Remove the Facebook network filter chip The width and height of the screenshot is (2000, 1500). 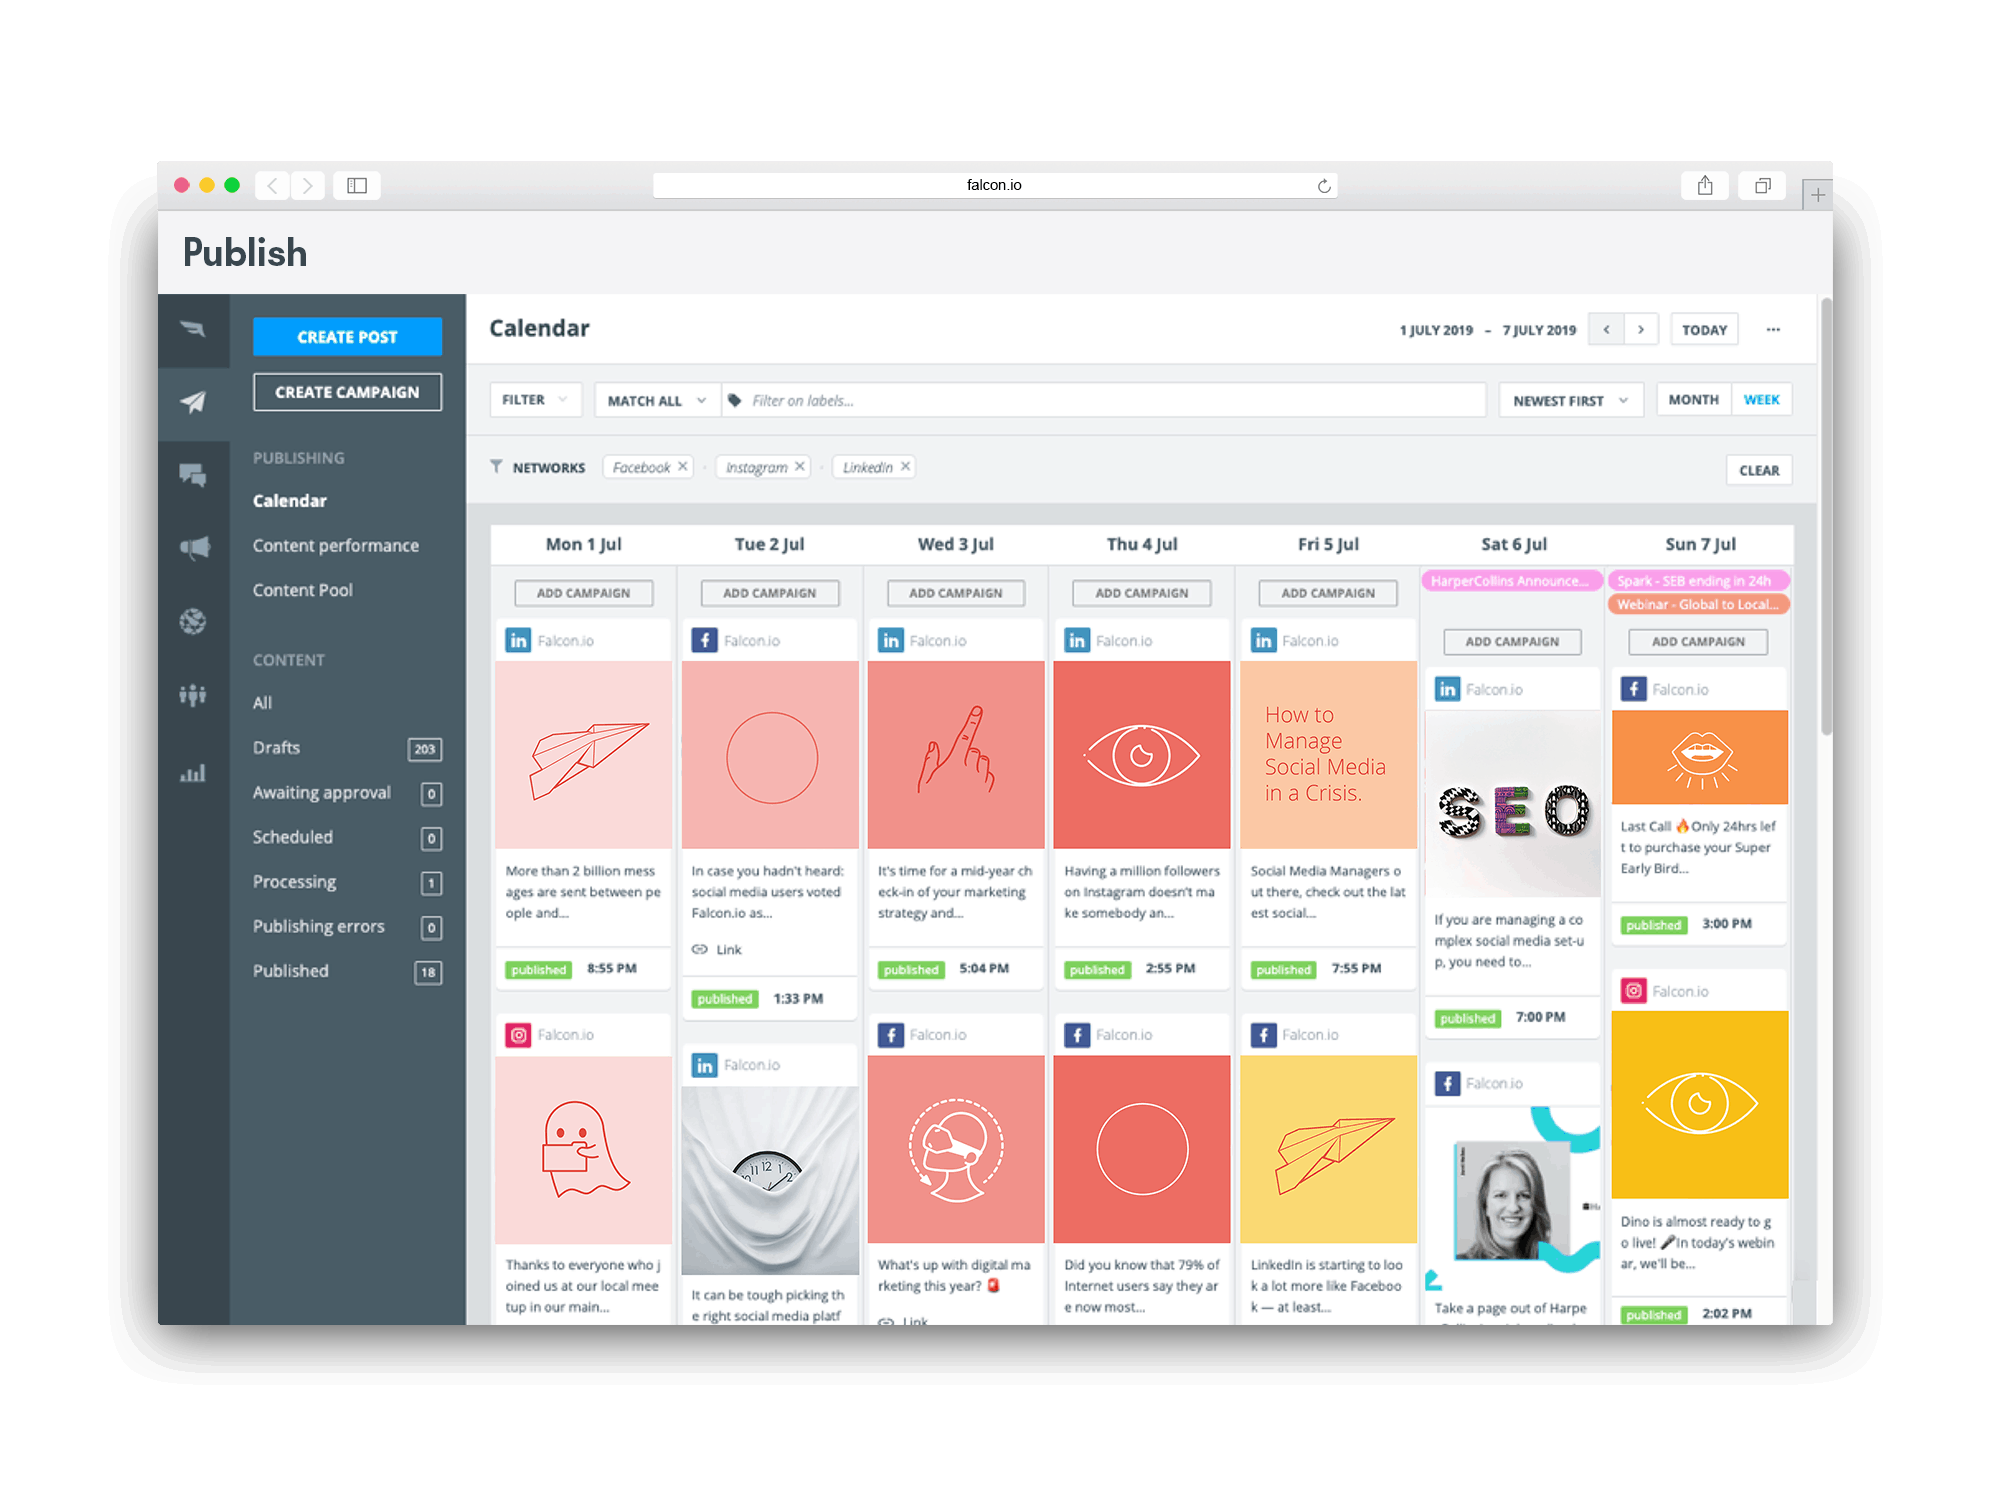pos(682,467)
